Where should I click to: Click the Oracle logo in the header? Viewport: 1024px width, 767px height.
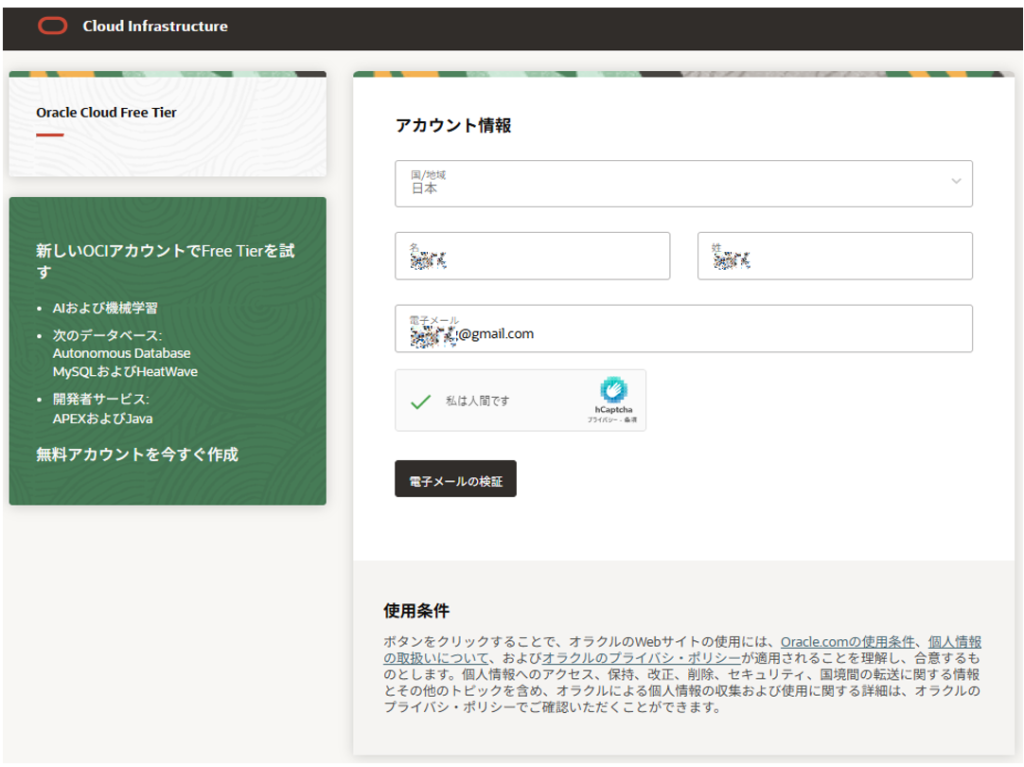point(52,26)
